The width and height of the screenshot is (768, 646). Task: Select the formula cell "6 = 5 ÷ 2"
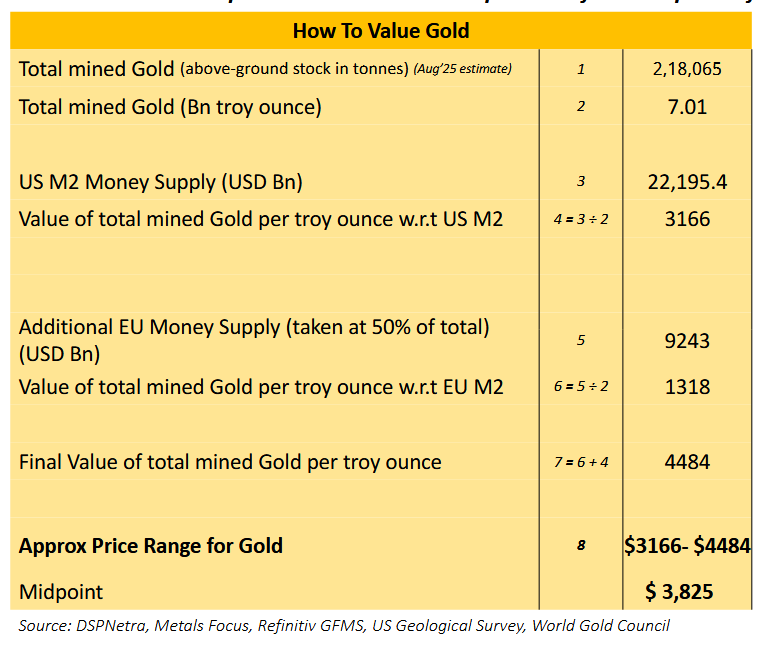coord(581,386)
